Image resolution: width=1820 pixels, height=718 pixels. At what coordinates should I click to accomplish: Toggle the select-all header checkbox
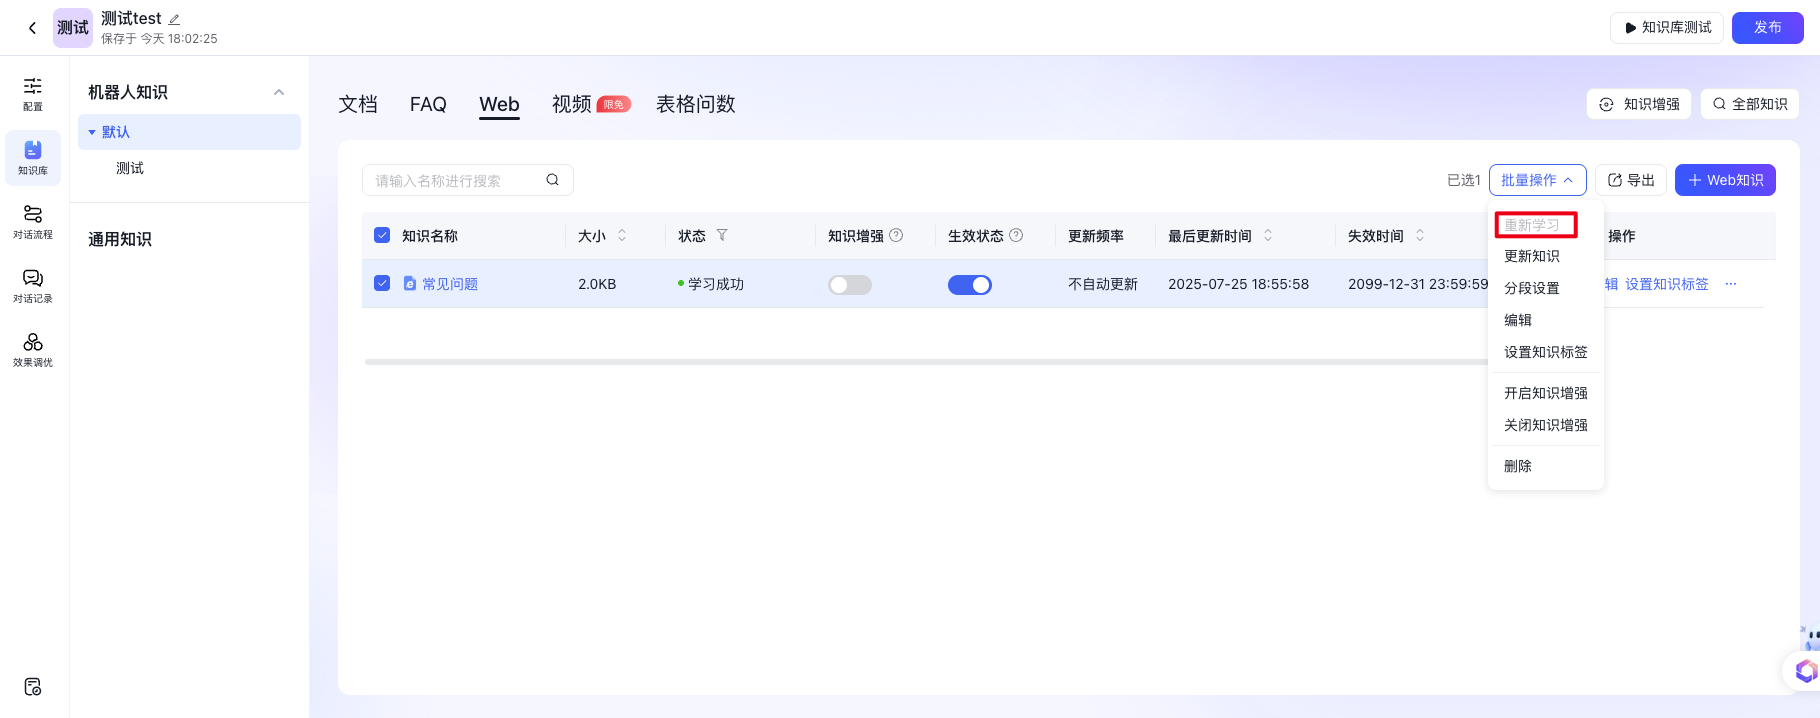382,236
